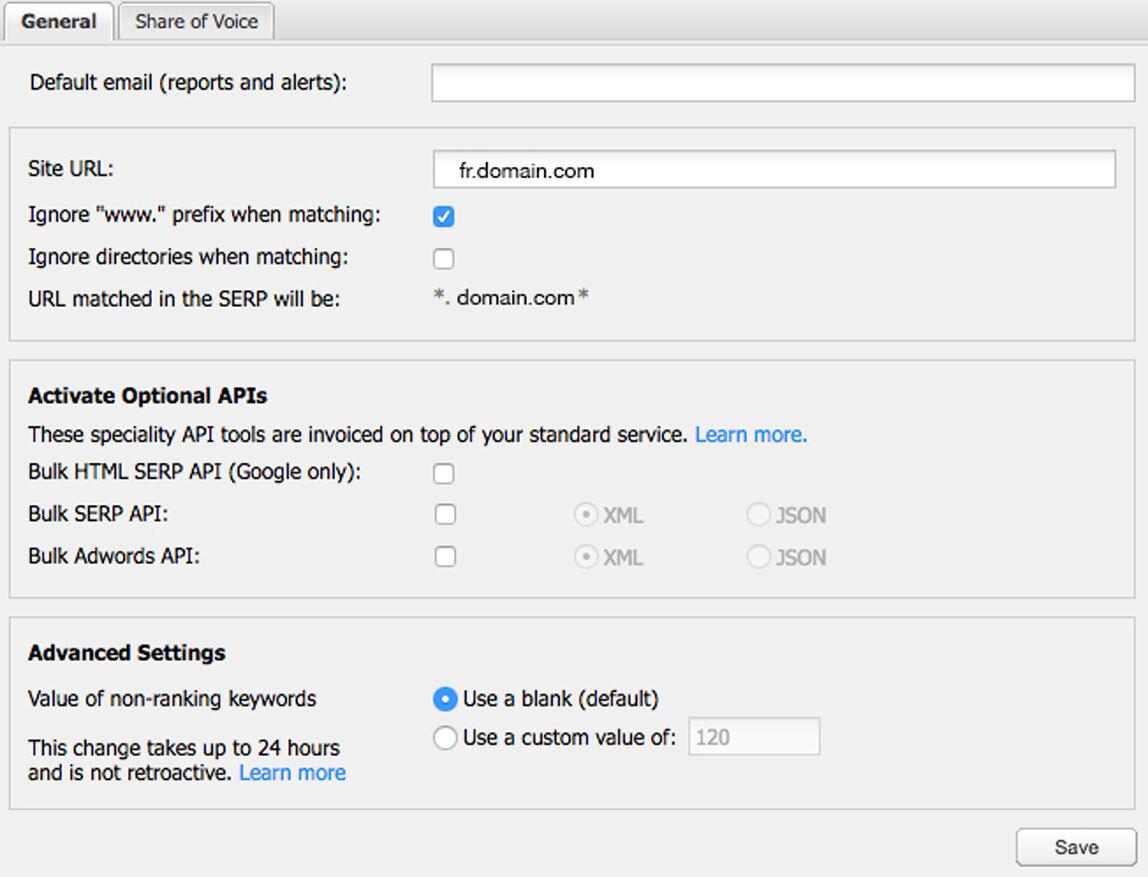Screen dimensions: 1148x877
Task: Choose JSON format for Bulk SERP API
Action: [x=758, y=514]
